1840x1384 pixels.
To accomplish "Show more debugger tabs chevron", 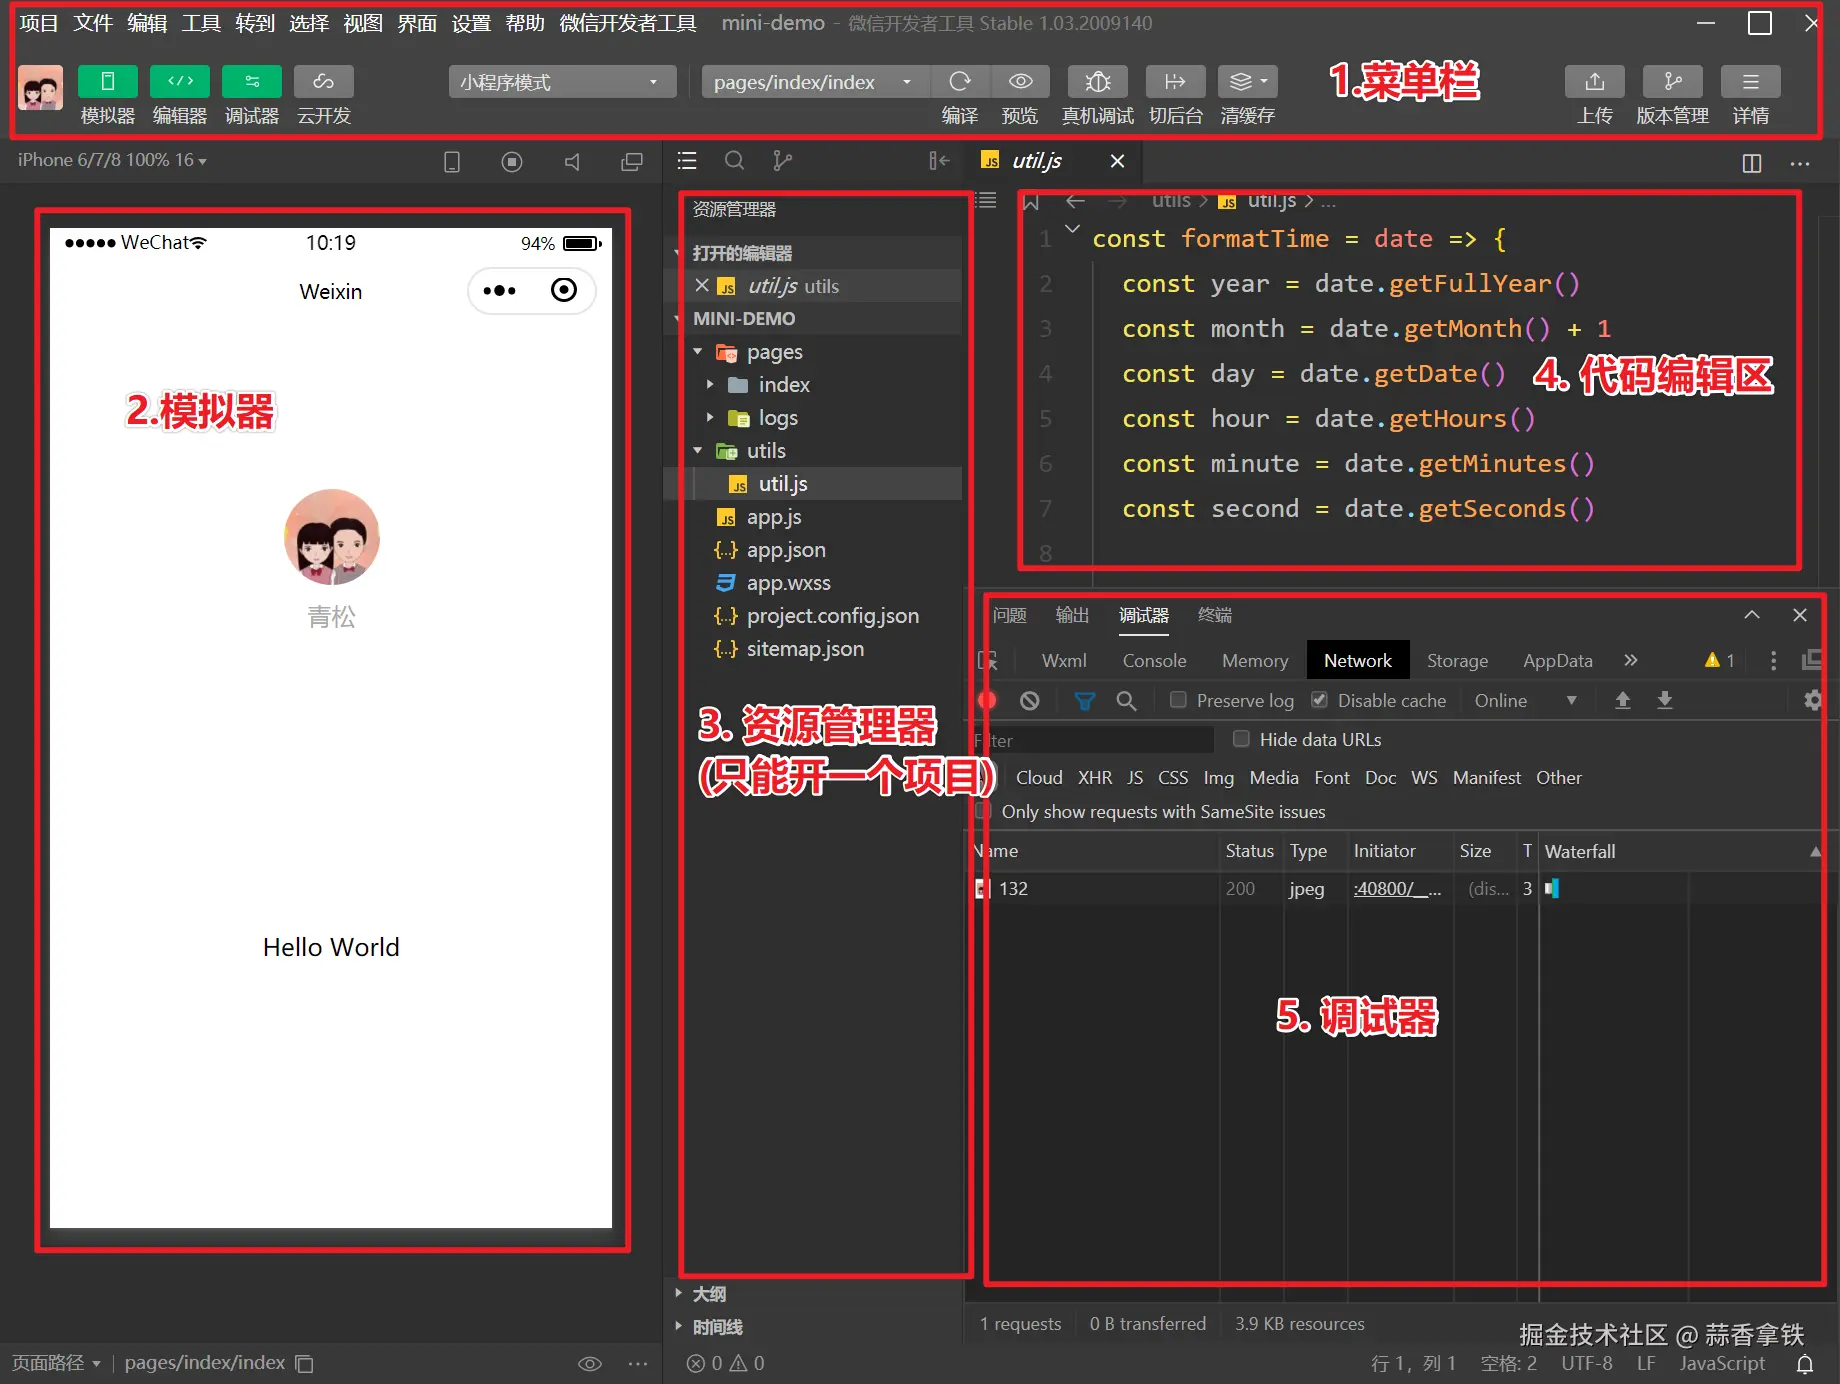I will [x=1631, y=660].
